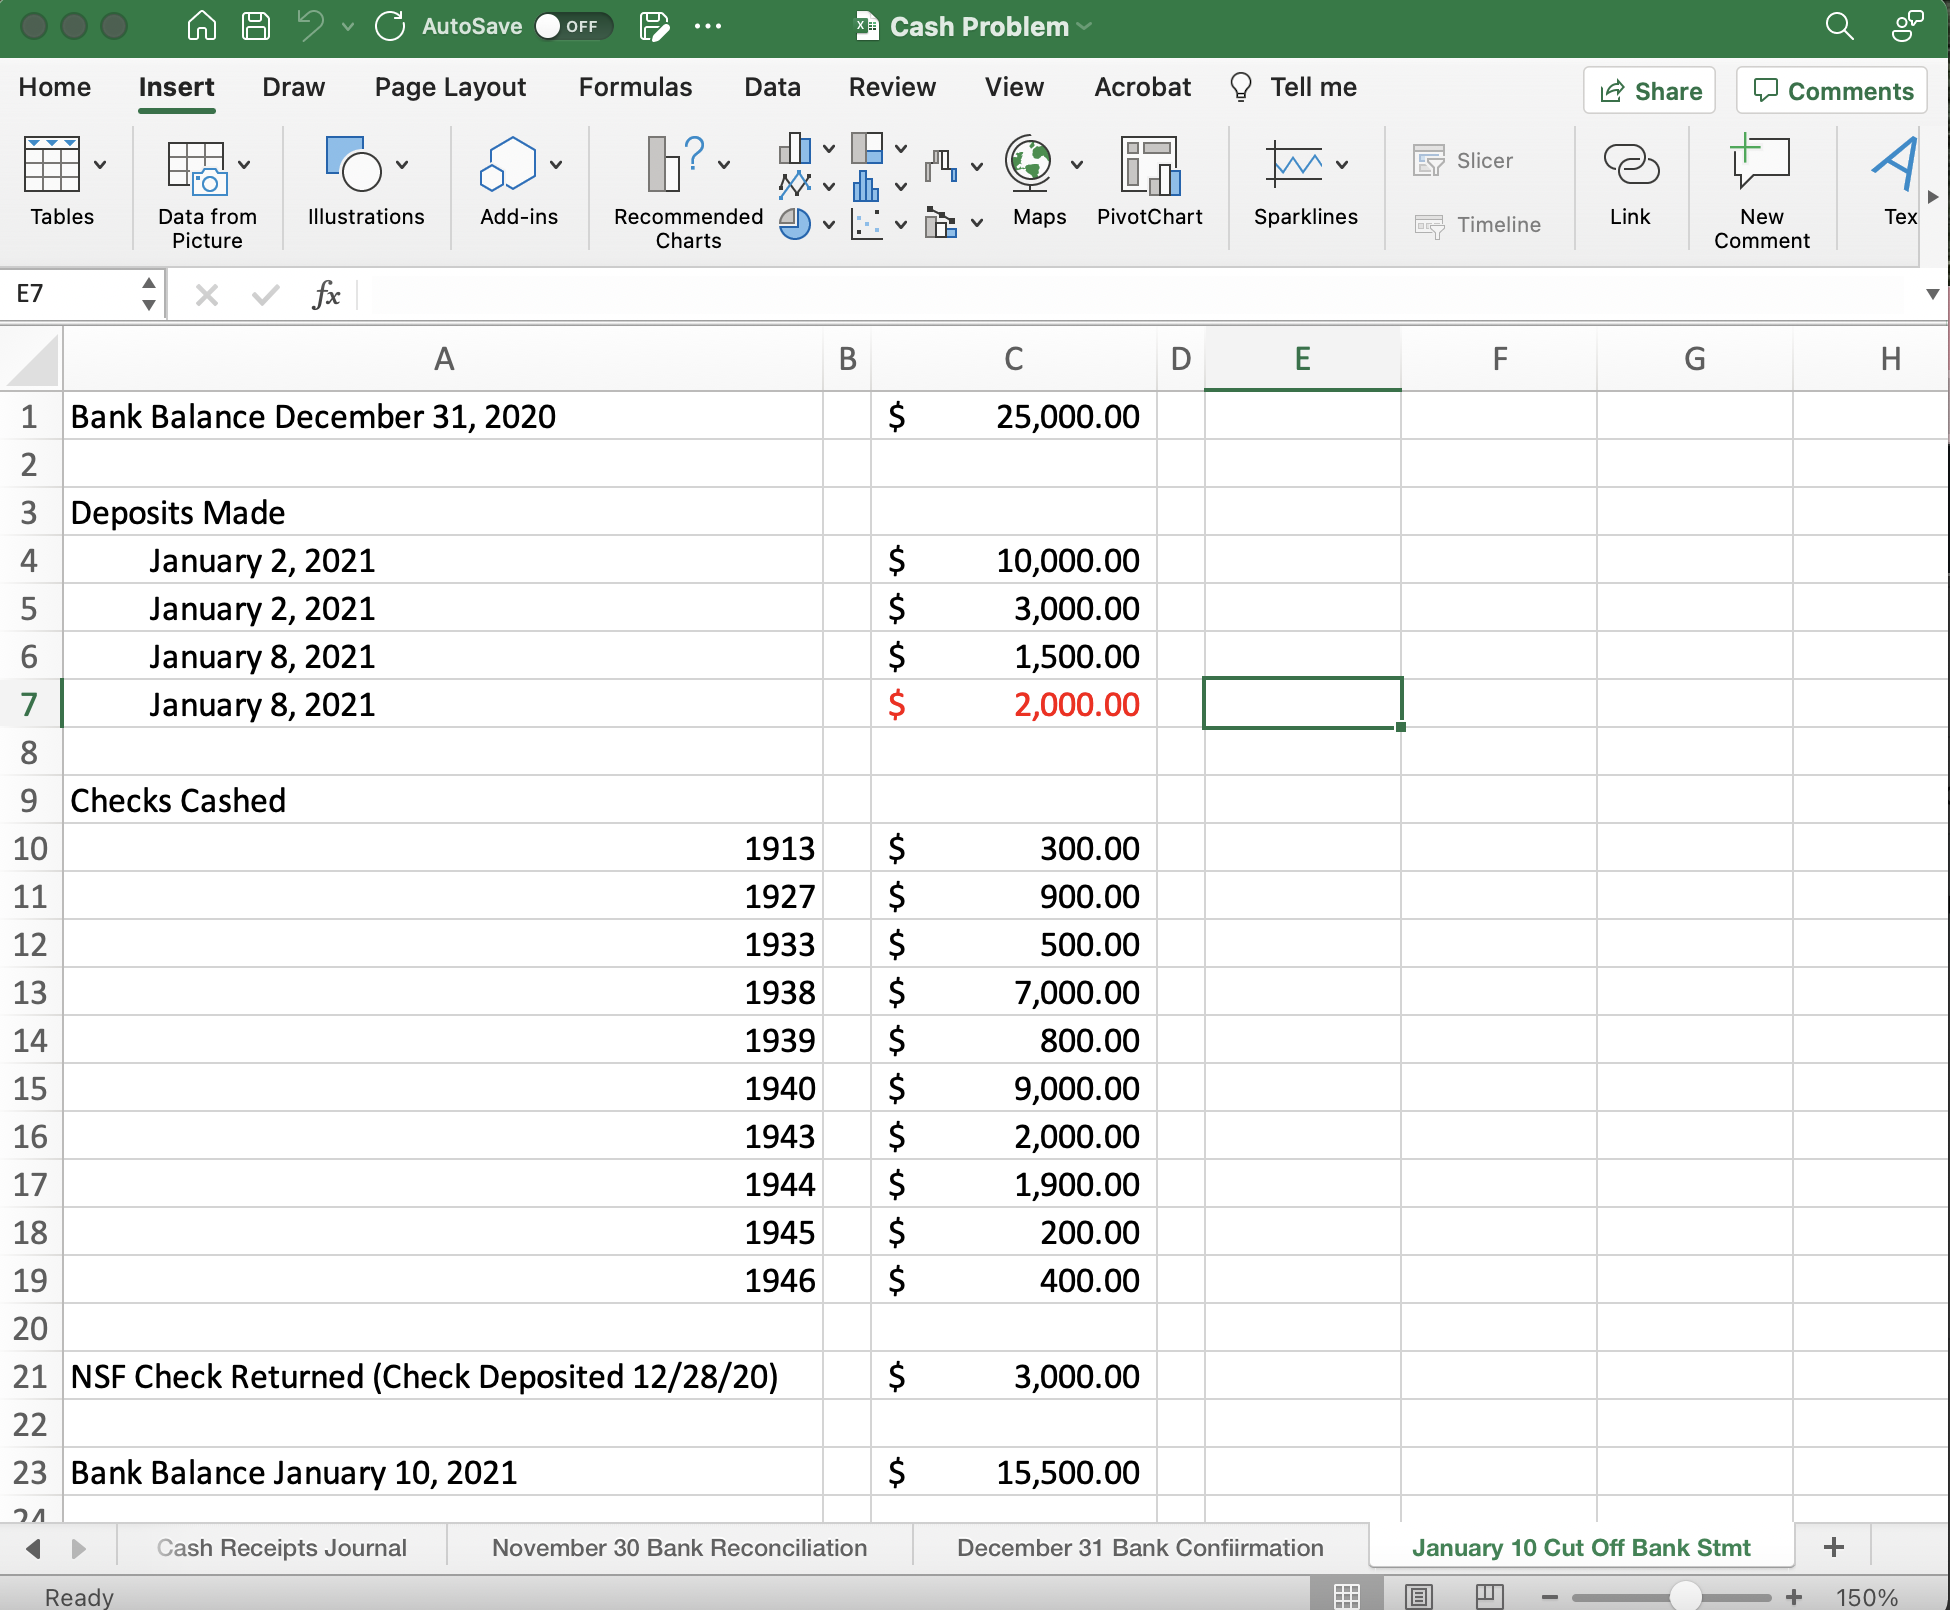Screen dimensions: 1950x1610
Task: Click the insert function fx icon
Action: click(x=326, y=295)
